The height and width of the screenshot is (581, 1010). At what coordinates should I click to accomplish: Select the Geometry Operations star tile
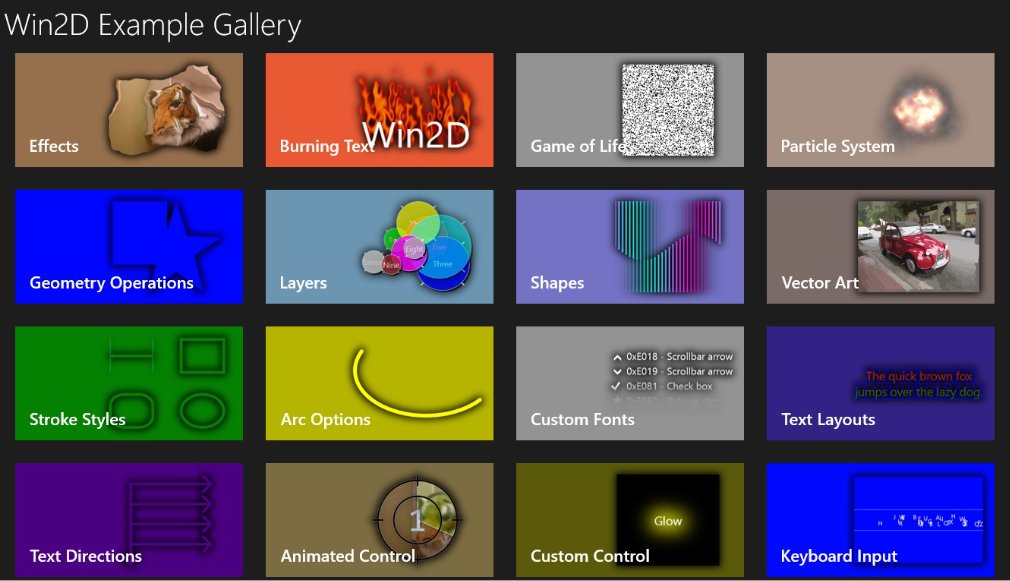pyautogui.click(x=128, y=246)
